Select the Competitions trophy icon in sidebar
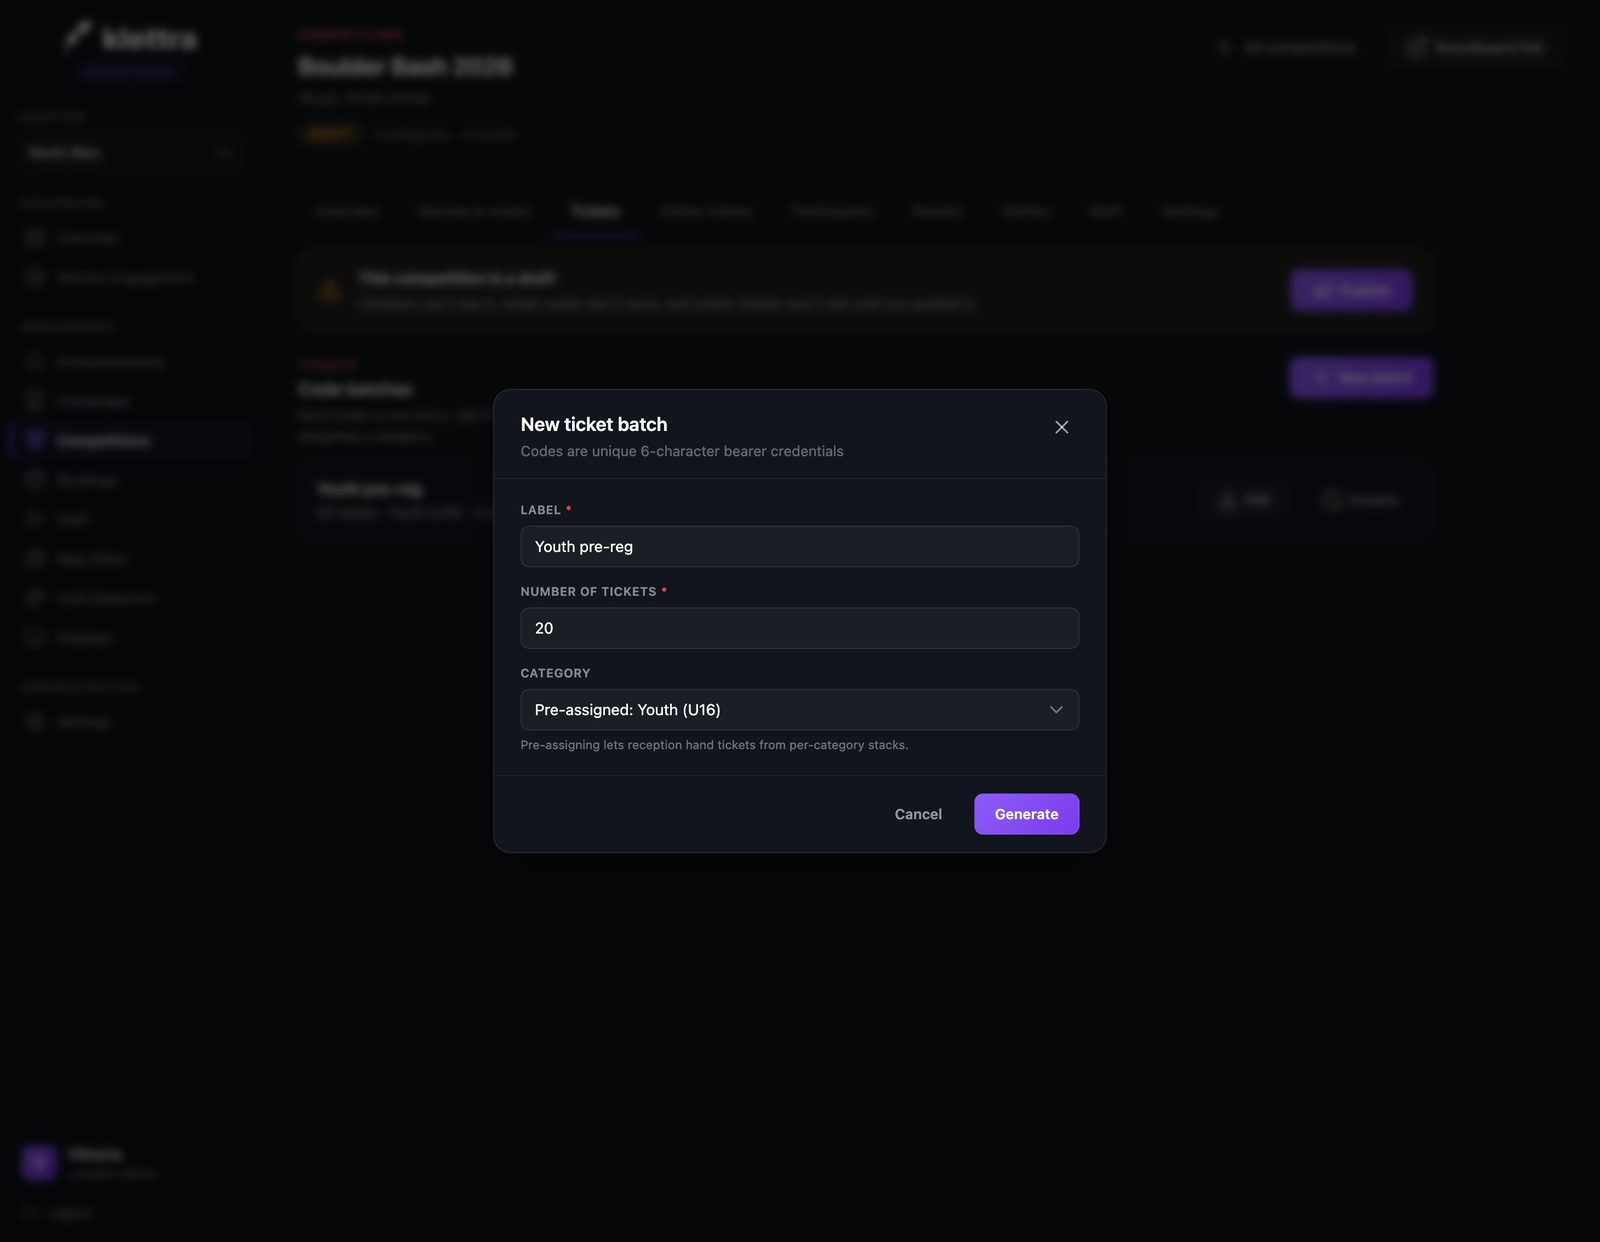This screenshot has height=1242, width=1600. 35,440
